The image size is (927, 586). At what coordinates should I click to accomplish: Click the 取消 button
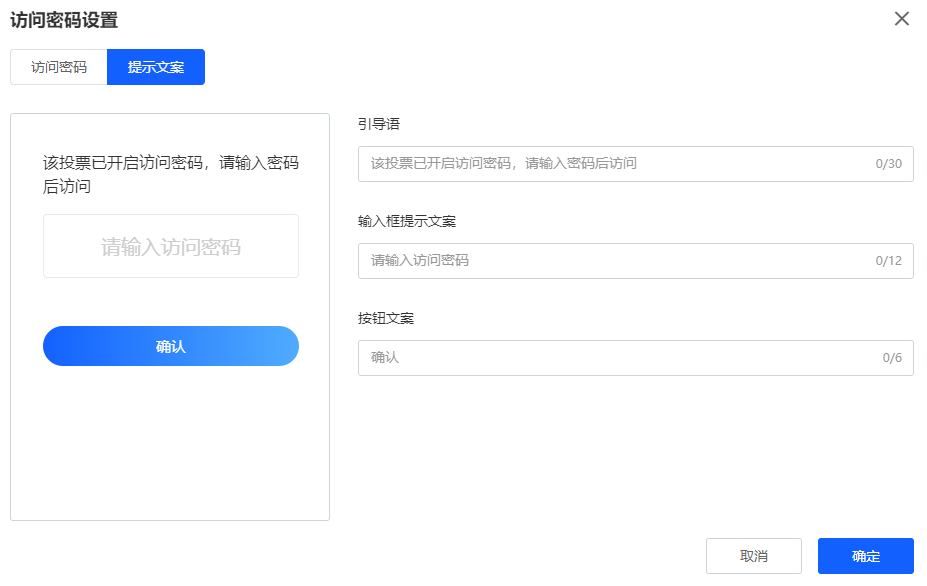tap(753, 556)
